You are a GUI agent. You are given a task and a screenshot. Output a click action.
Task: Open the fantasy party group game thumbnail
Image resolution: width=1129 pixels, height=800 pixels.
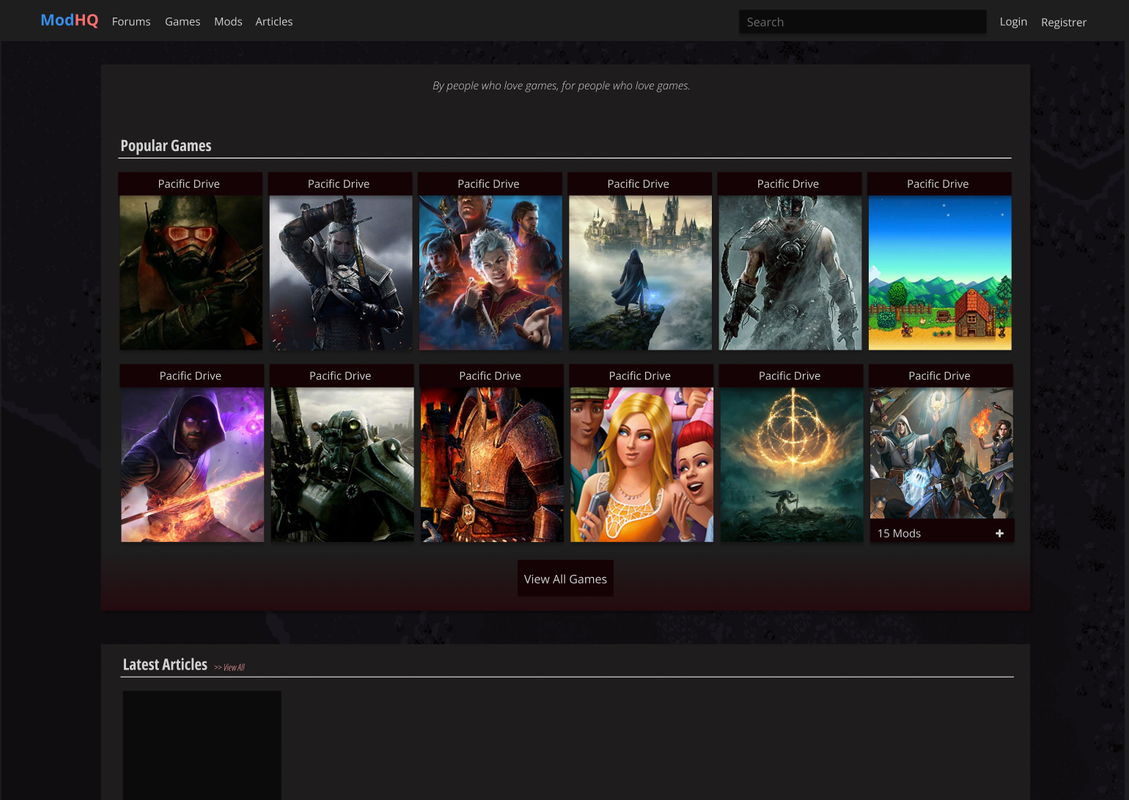coord(490,272)
